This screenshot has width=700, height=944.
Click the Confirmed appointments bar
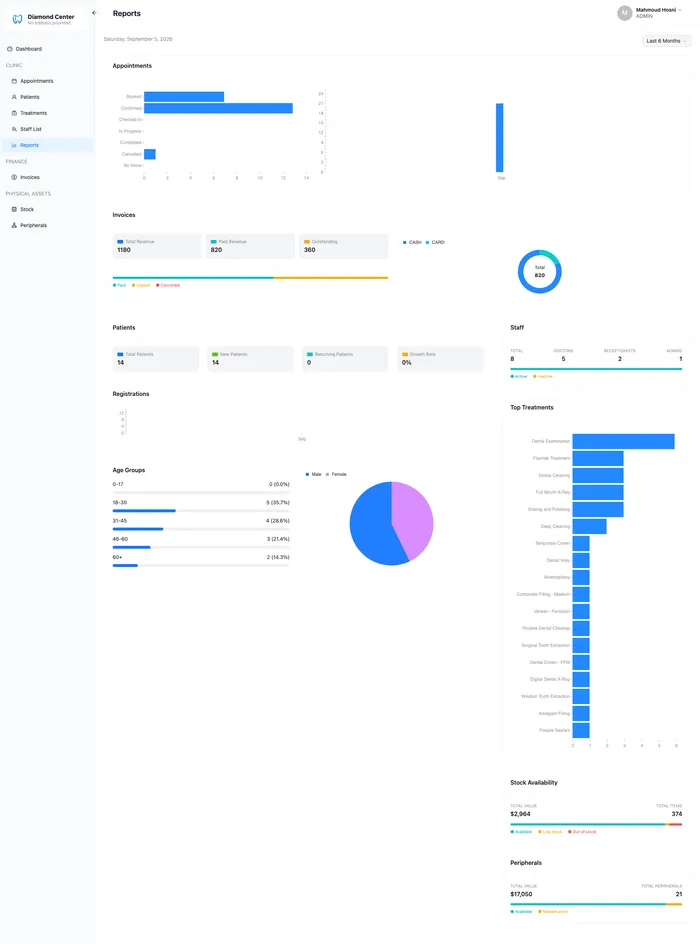point(218,108)
